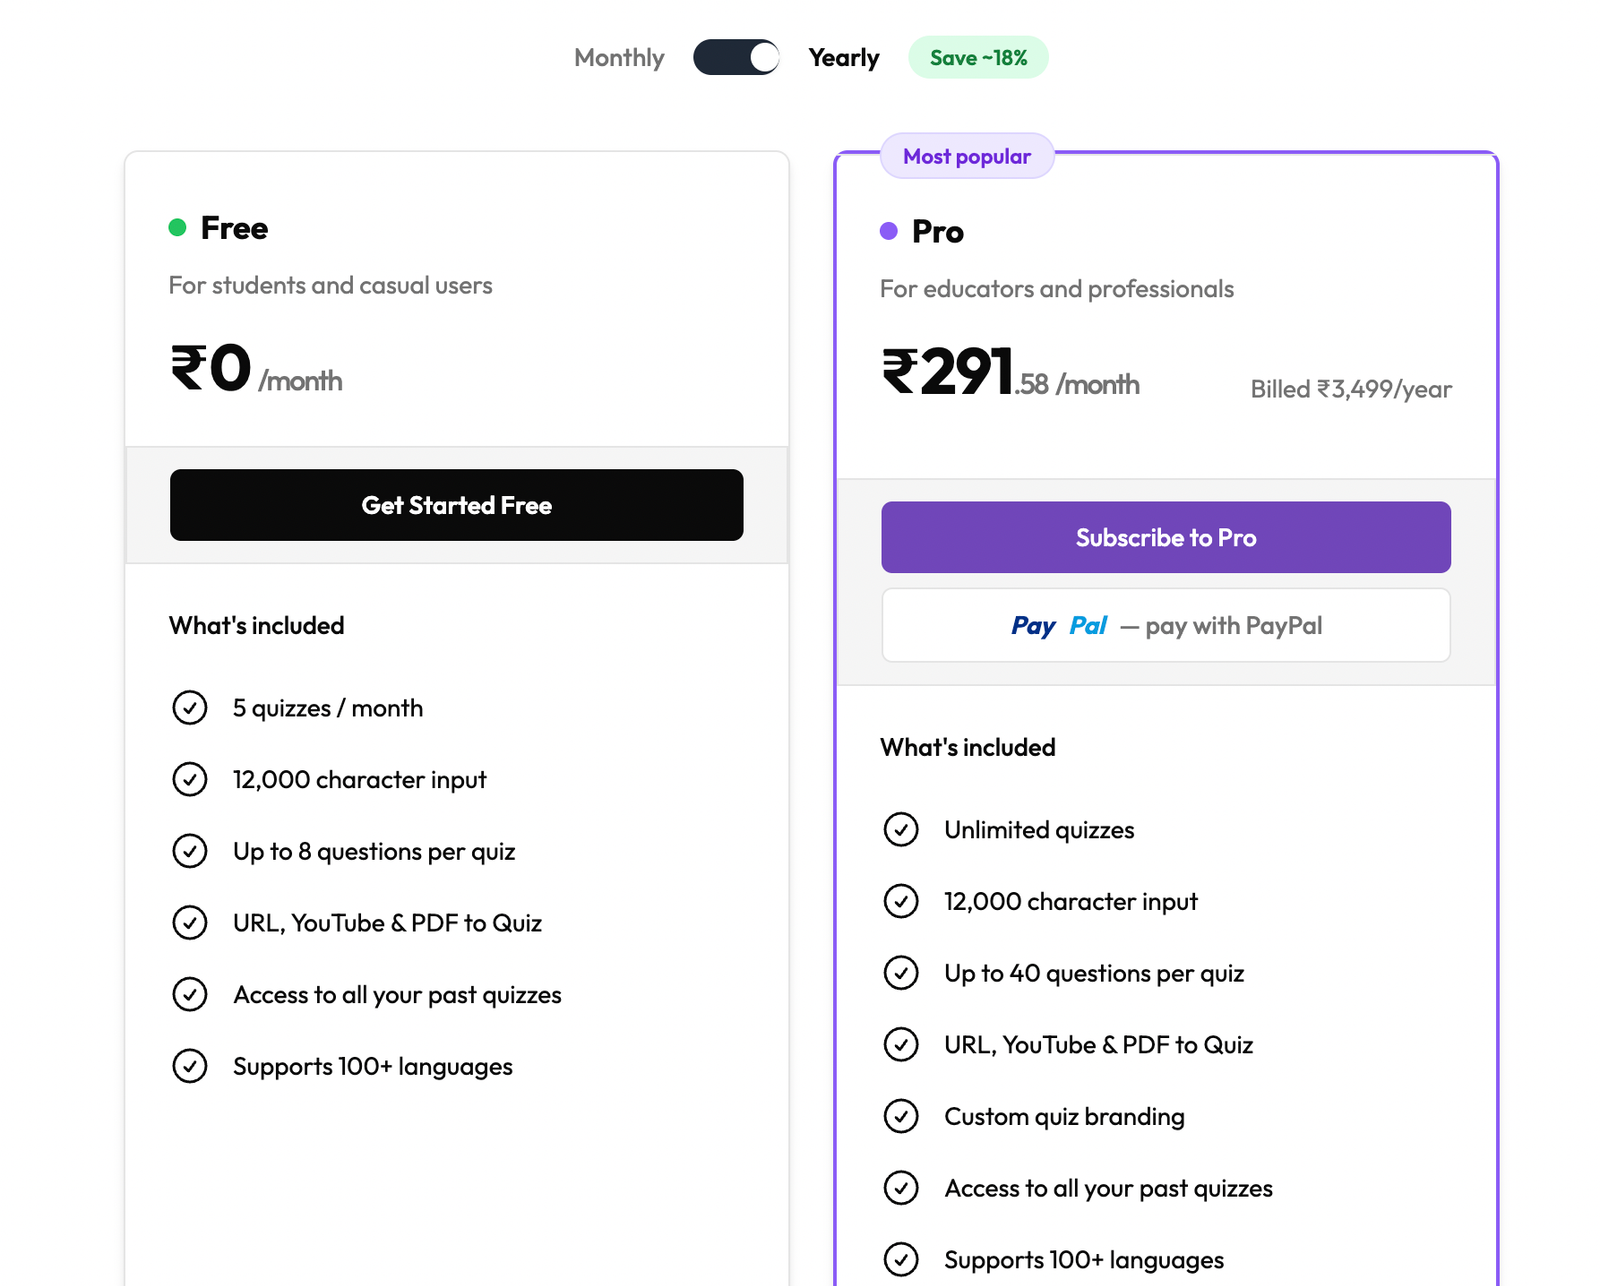Click checkmark icon next to Unlimited quizzes

click(x=901, y=830)
